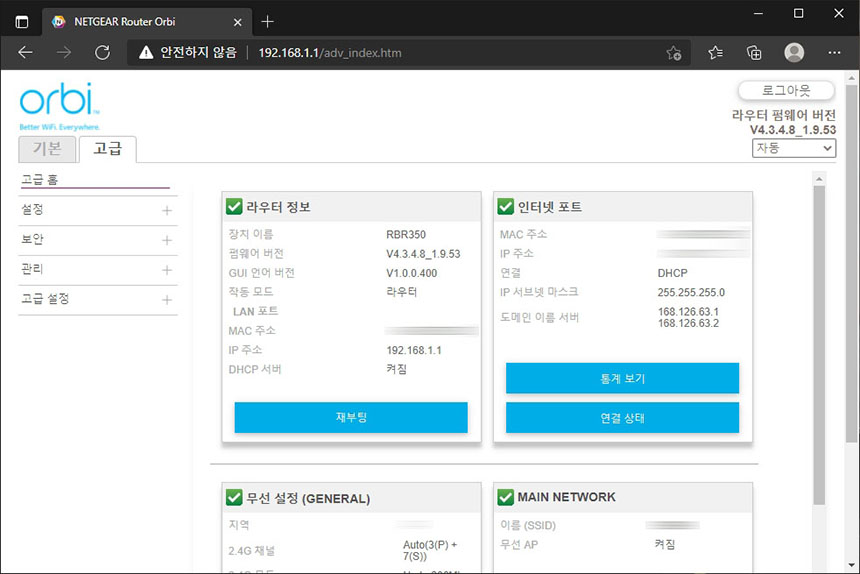Screen dimensions: 860x574
Task: Click the browser forward arrow
Action: (x=64, y=53)
